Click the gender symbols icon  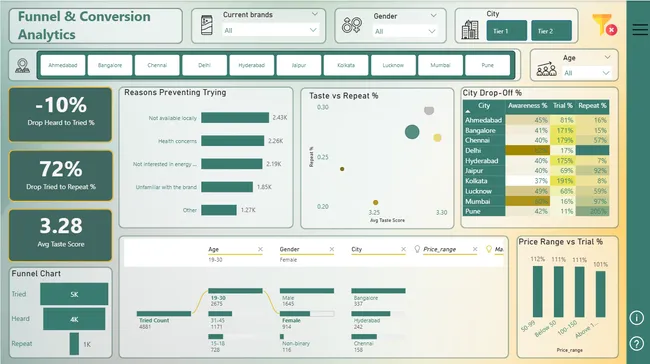(x=352, y=25)
